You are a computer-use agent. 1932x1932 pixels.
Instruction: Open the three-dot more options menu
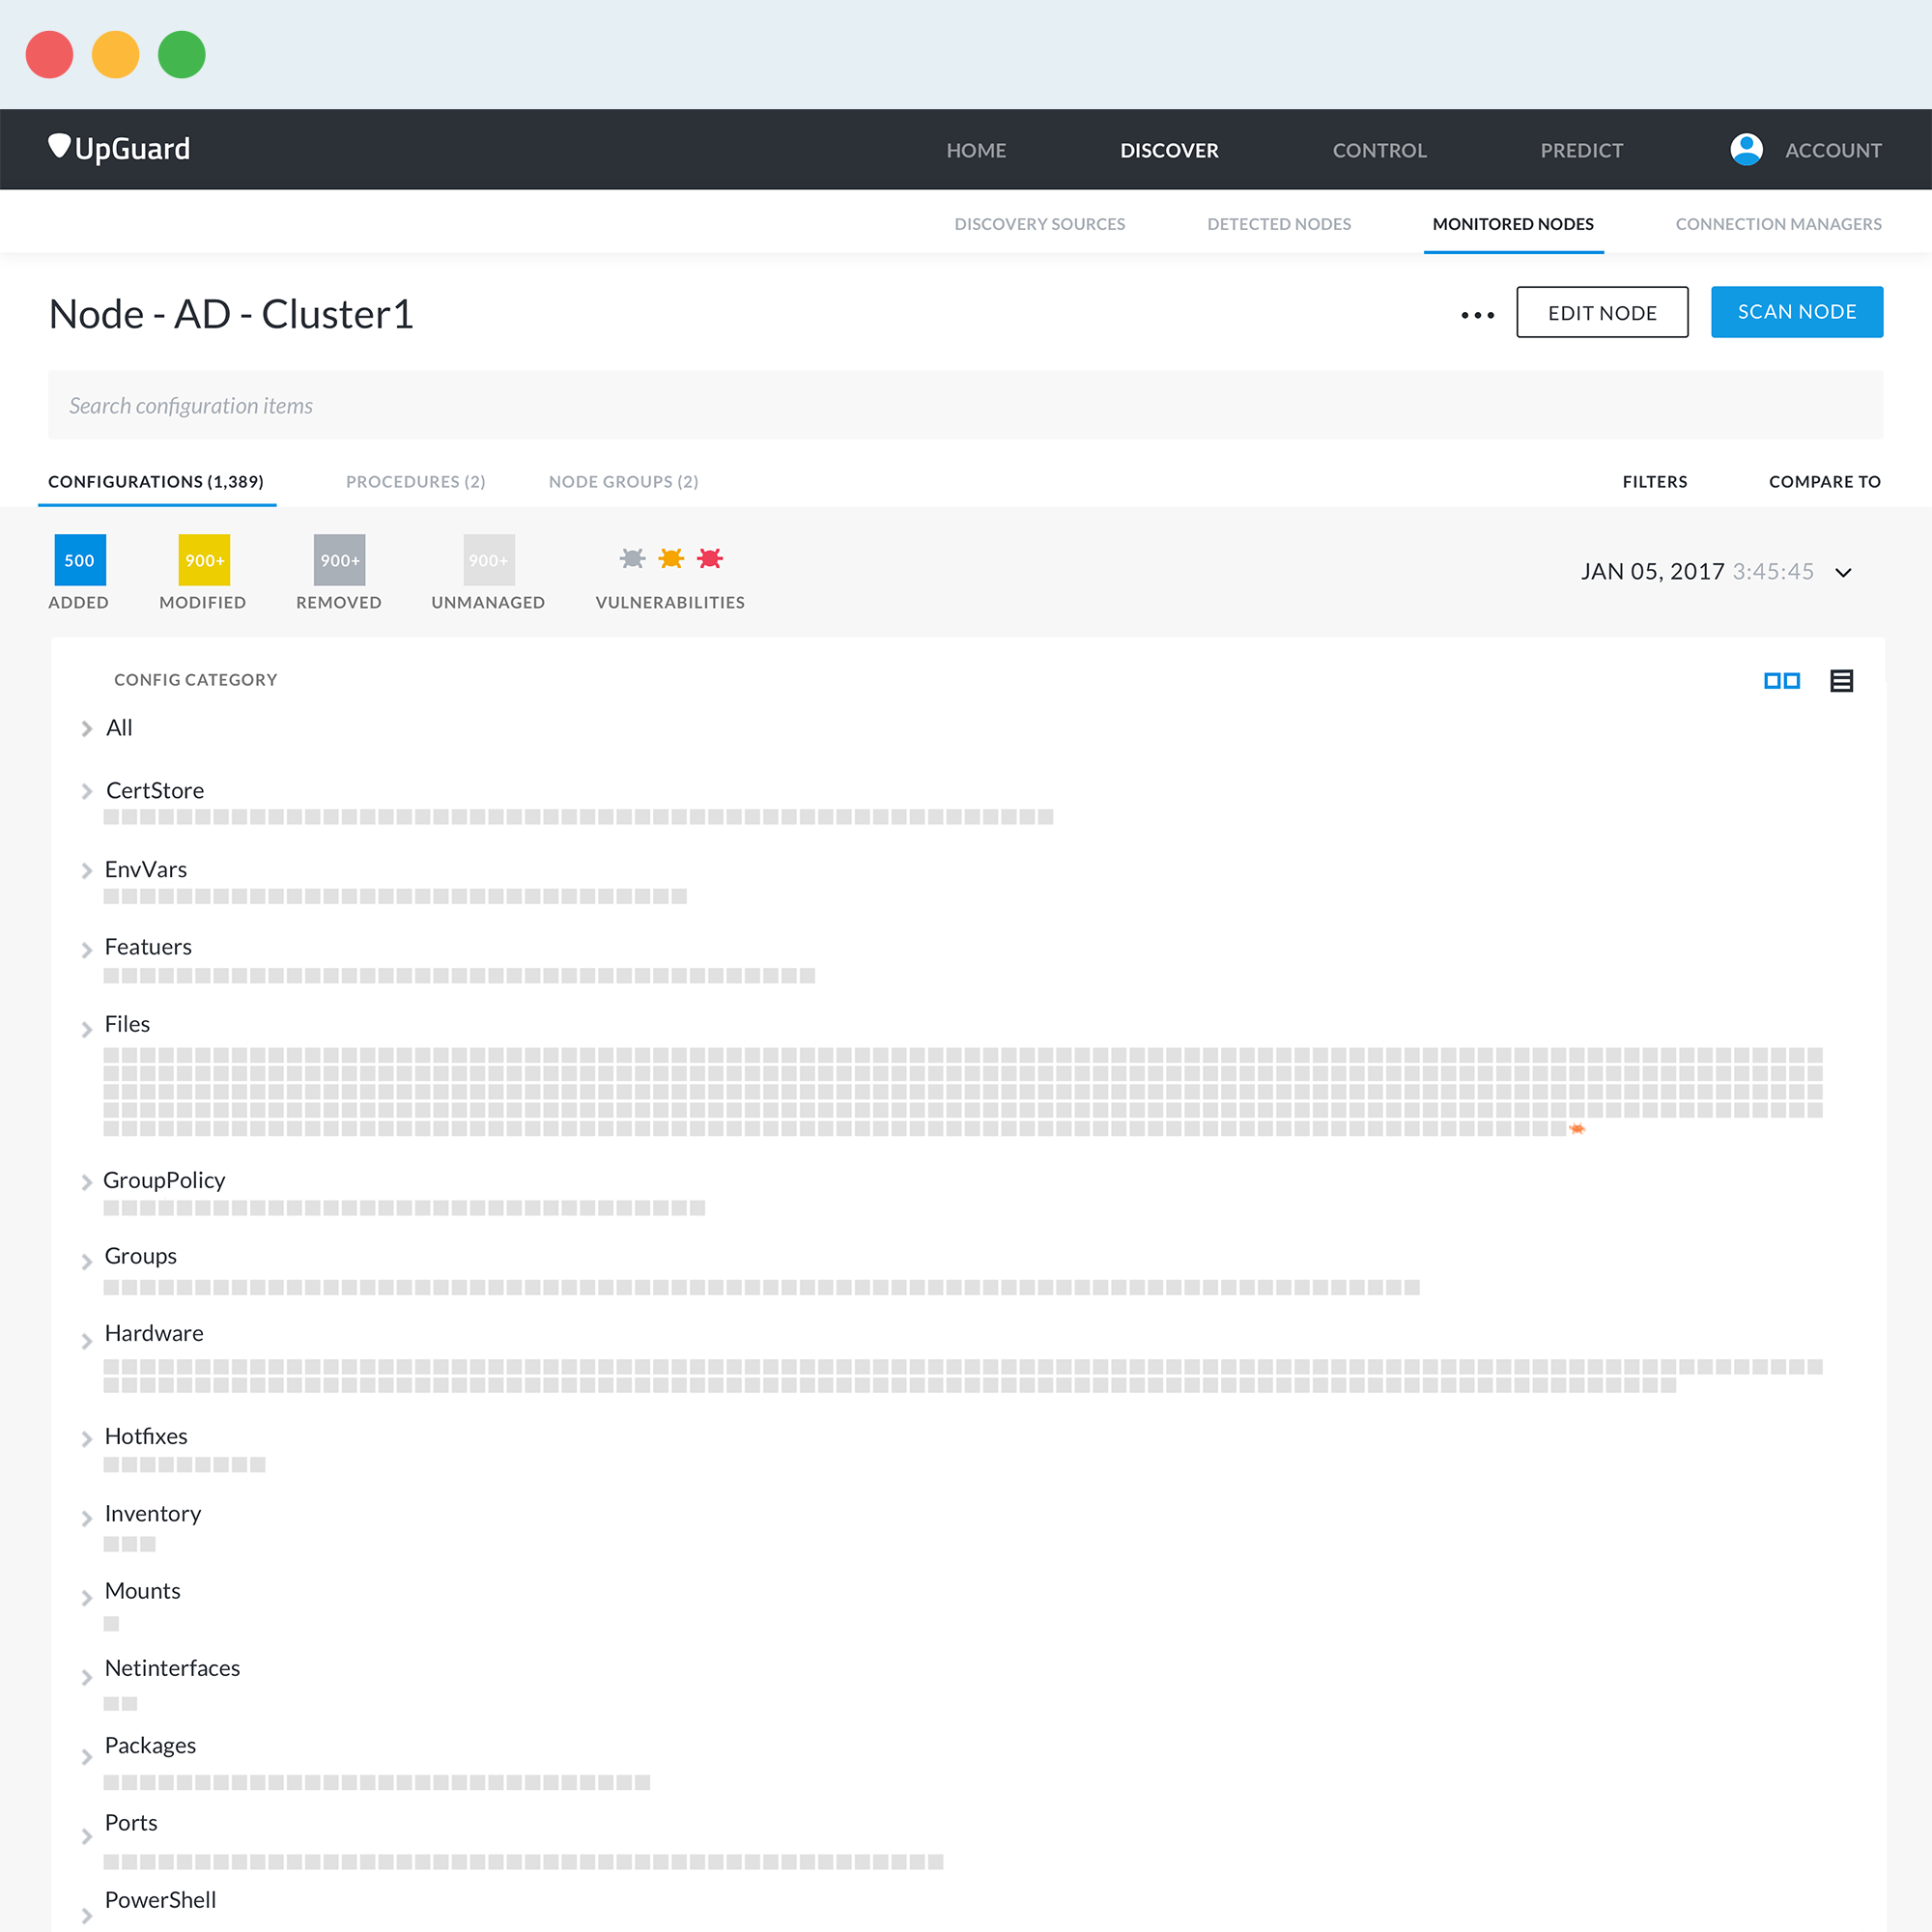[x=1477, y=315]
